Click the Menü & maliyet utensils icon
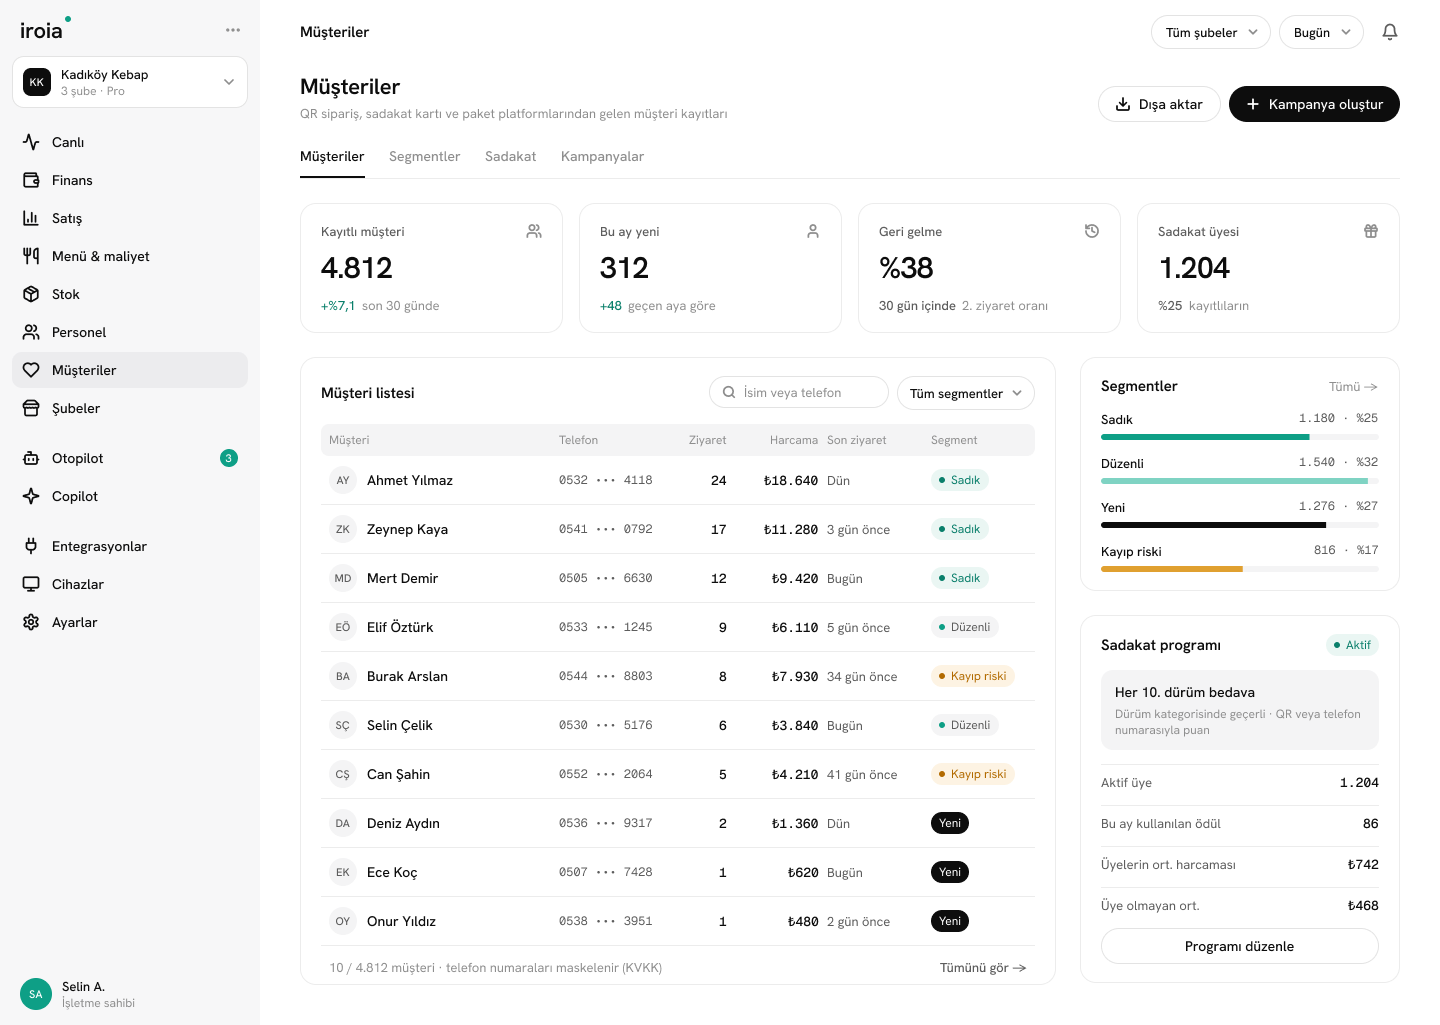The image size is (1440, 1025). tap(31, 256)
